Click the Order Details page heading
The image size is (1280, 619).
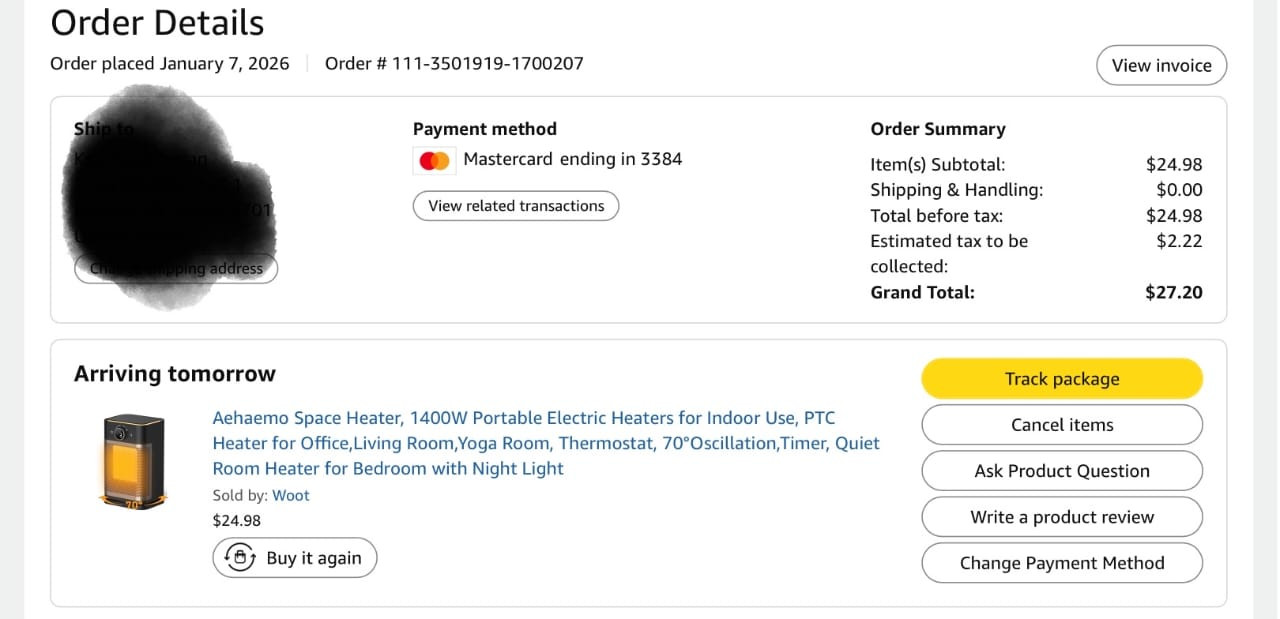pos(157,23)
